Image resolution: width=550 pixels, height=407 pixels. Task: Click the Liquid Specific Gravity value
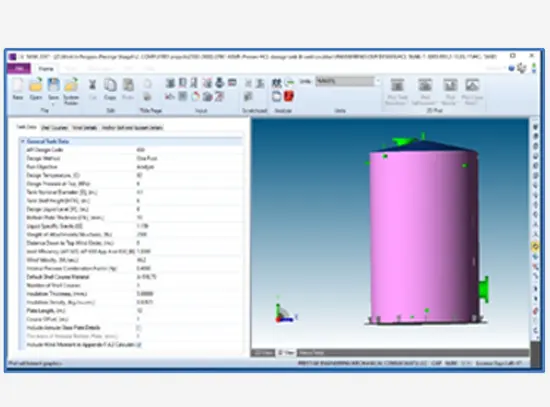coord(189,226)
